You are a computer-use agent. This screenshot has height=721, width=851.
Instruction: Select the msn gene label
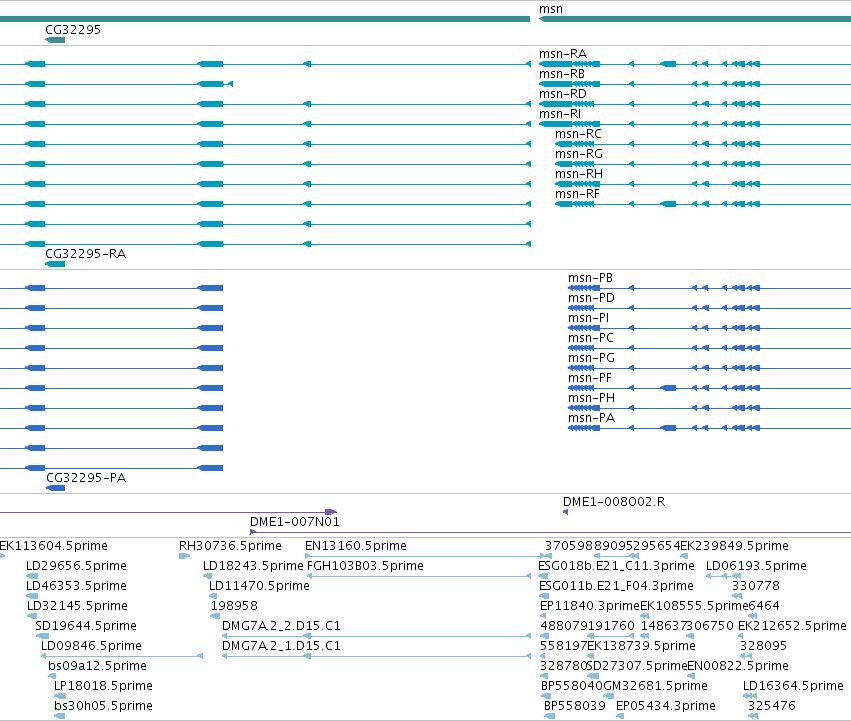click(x=551, y=9)
